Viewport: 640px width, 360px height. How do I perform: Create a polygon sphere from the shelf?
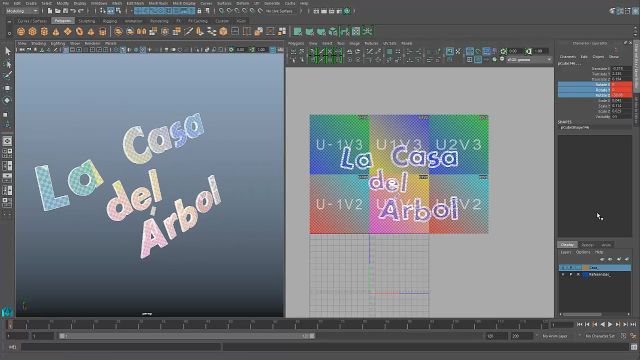[21, 31]
